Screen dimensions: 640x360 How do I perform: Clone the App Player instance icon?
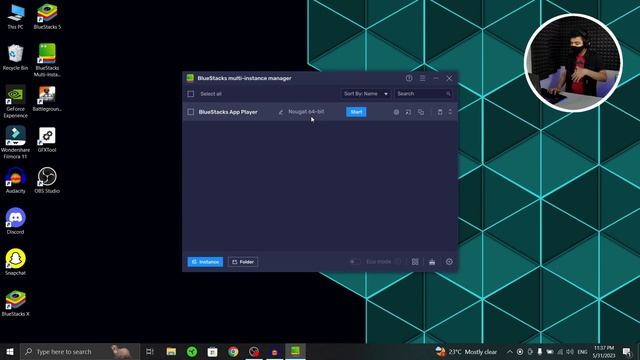421,112
